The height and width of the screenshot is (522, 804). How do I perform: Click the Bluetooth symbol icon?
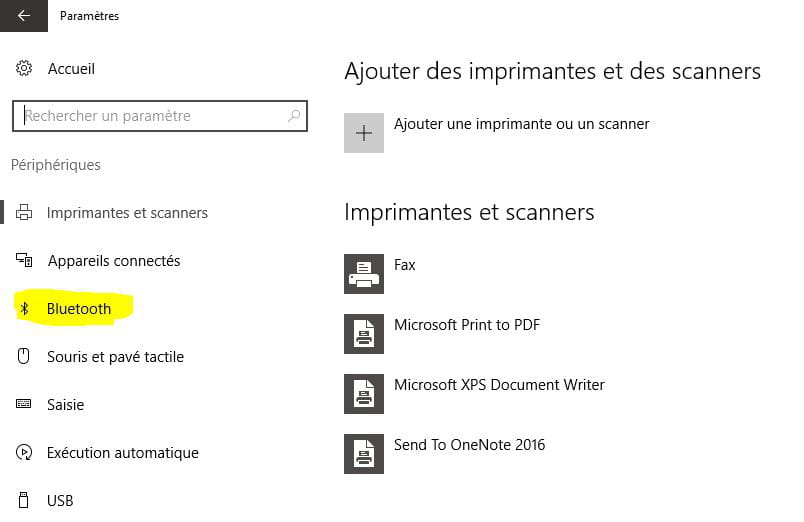(x=24, y=308)
